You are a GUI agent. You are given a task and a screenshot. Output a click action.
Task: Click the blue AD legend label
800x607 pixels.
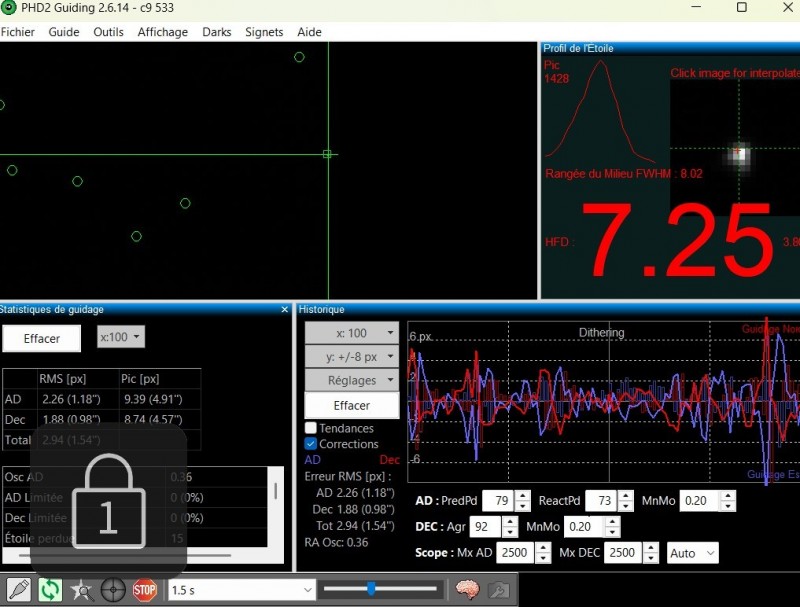[x=313, y=460]
